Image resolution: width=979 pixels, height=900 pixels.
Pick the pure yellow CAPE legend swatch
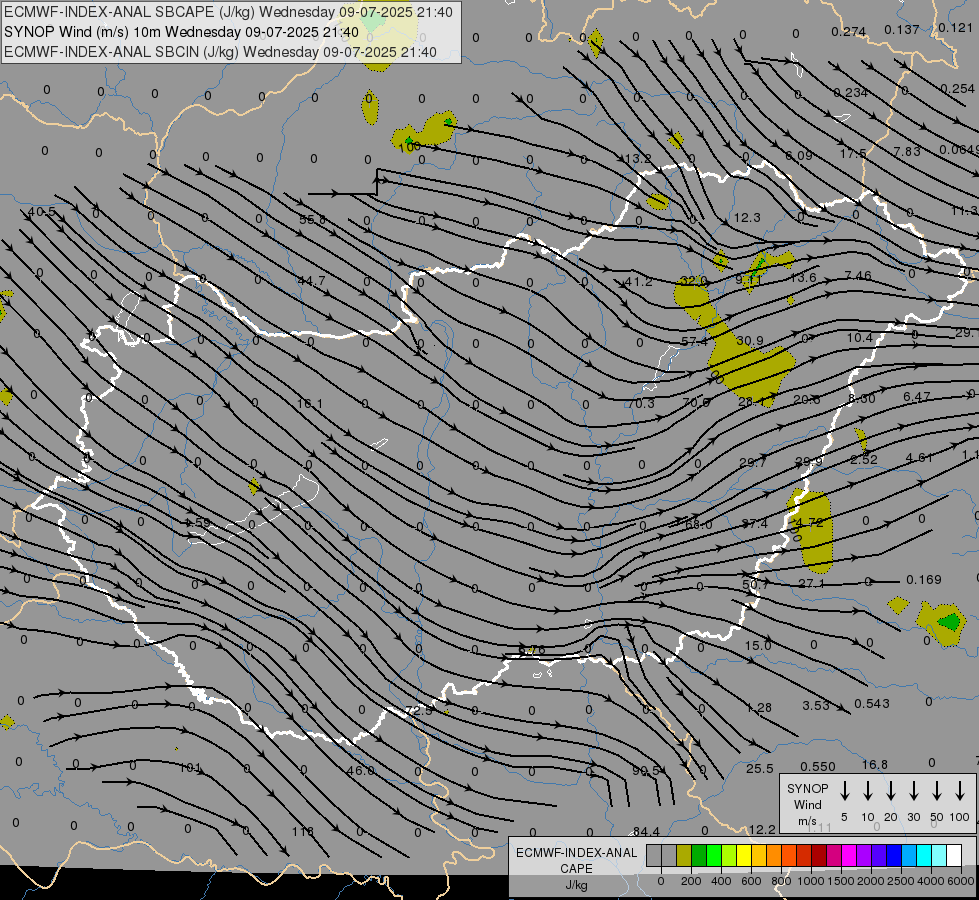744,856
